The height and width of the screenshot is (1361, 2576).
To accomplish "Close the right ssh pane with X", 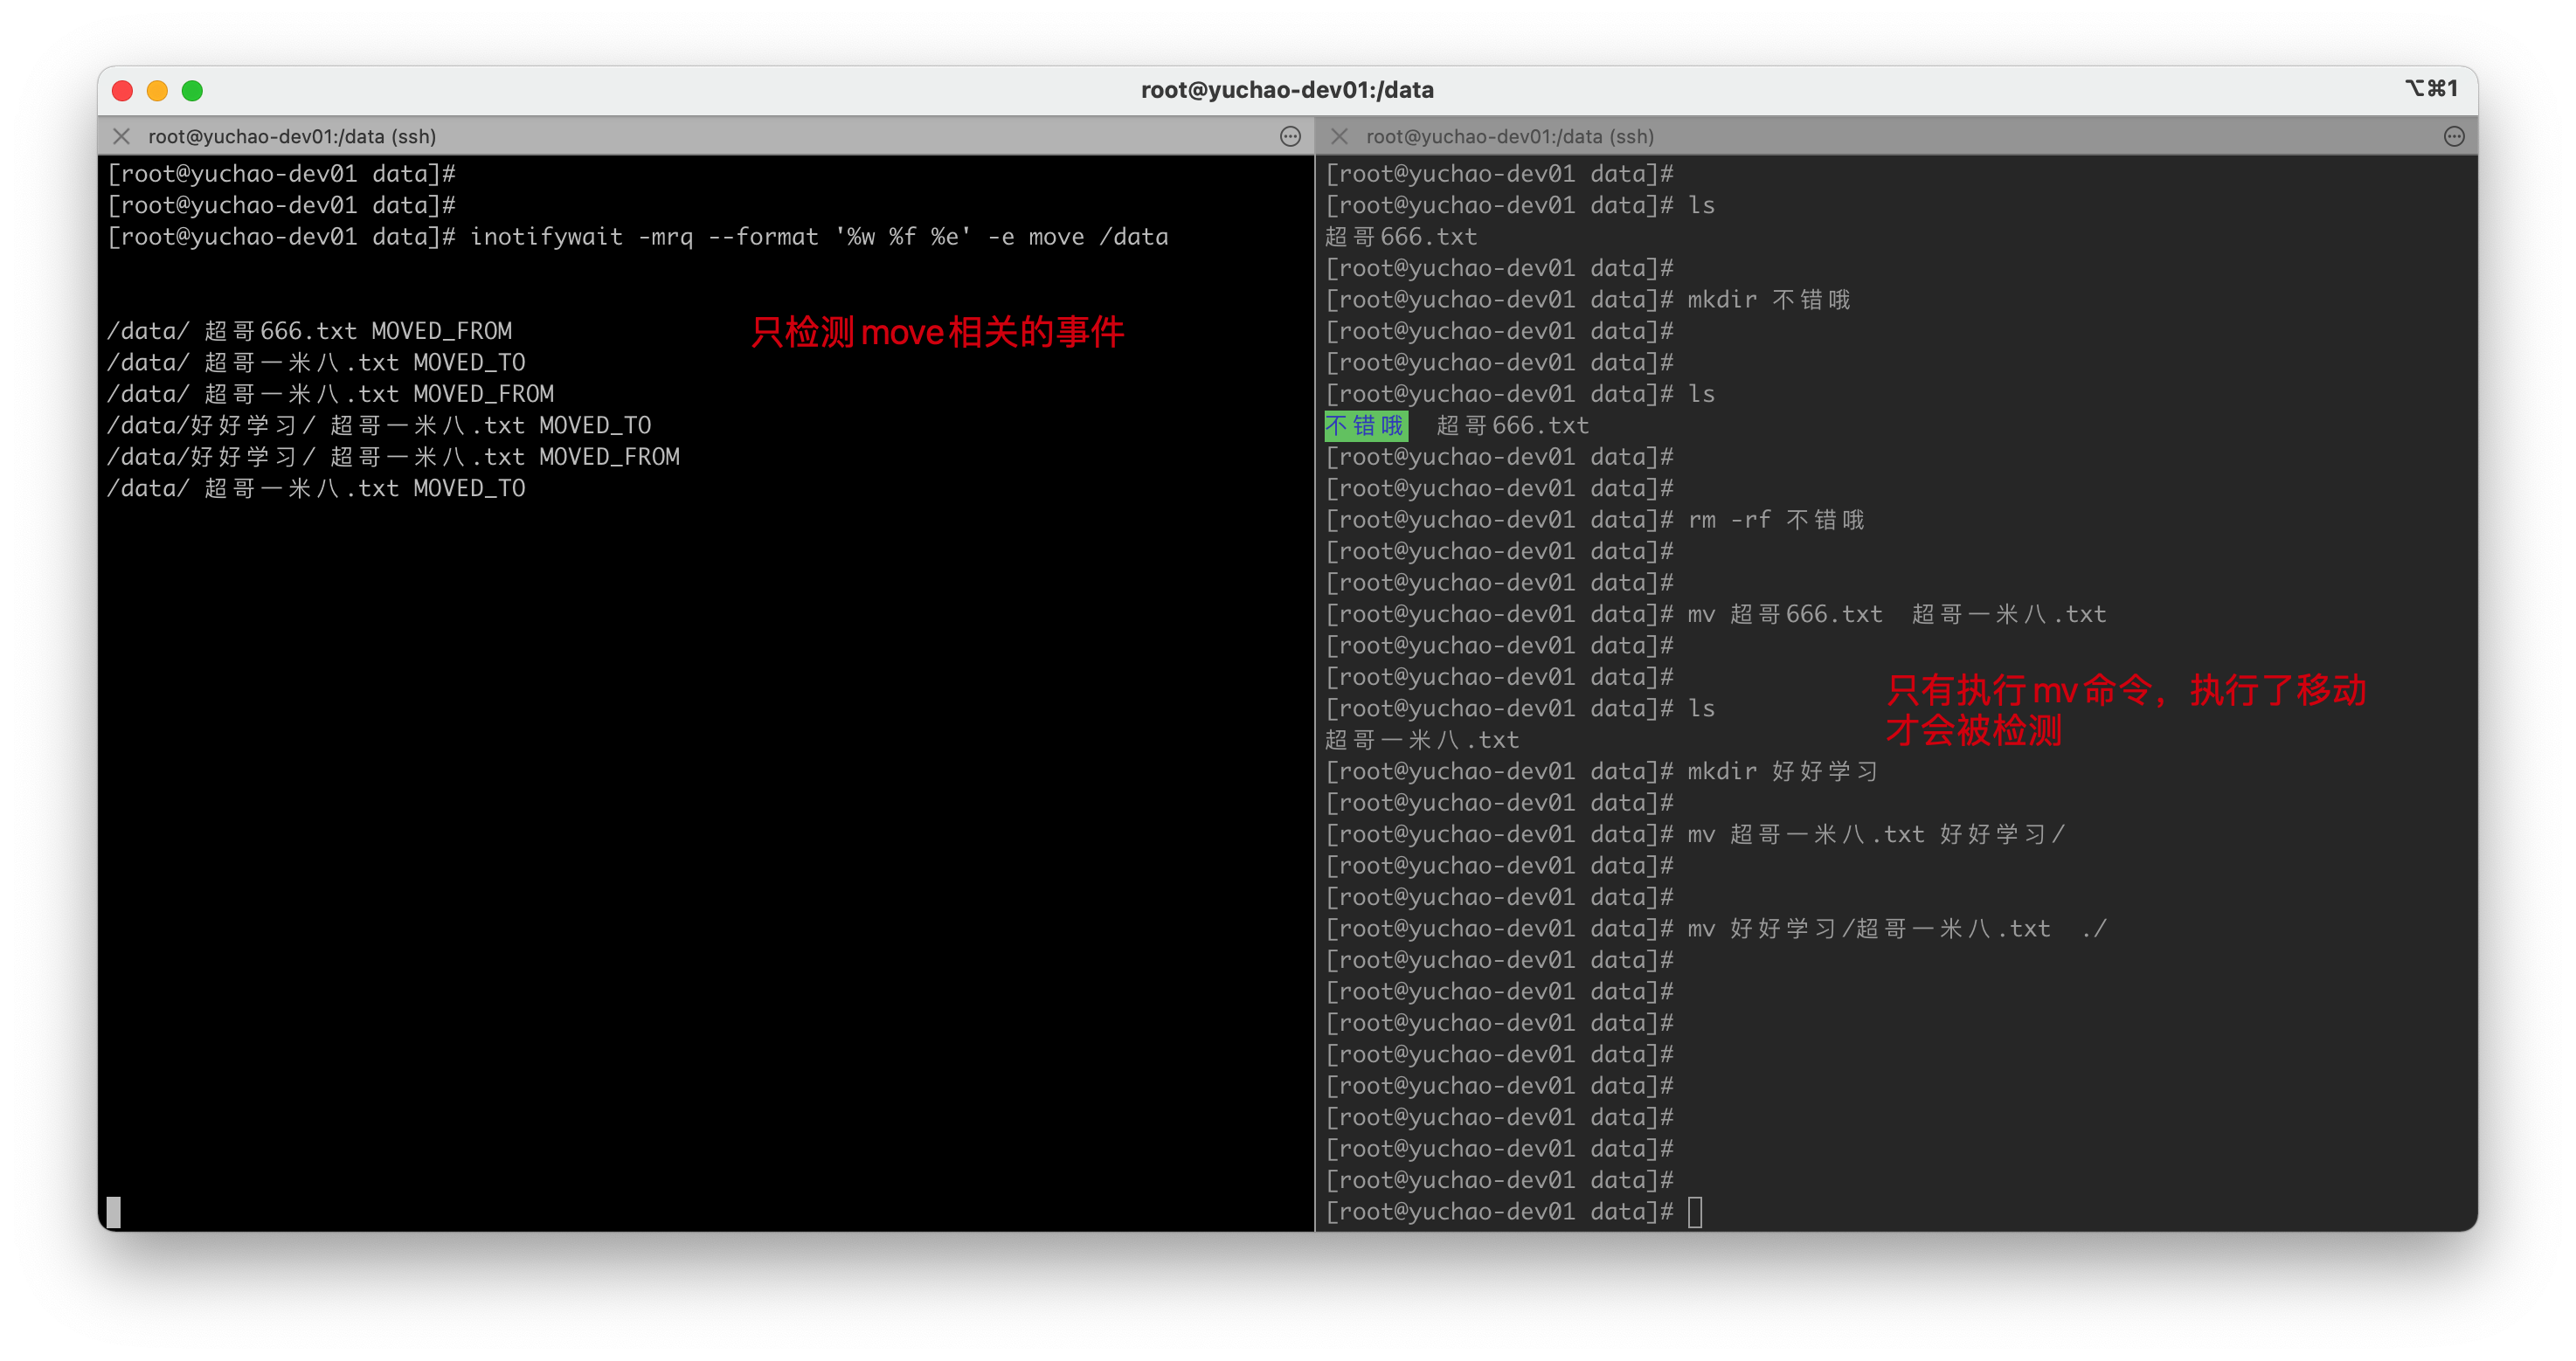I will tap(1340, 136).
